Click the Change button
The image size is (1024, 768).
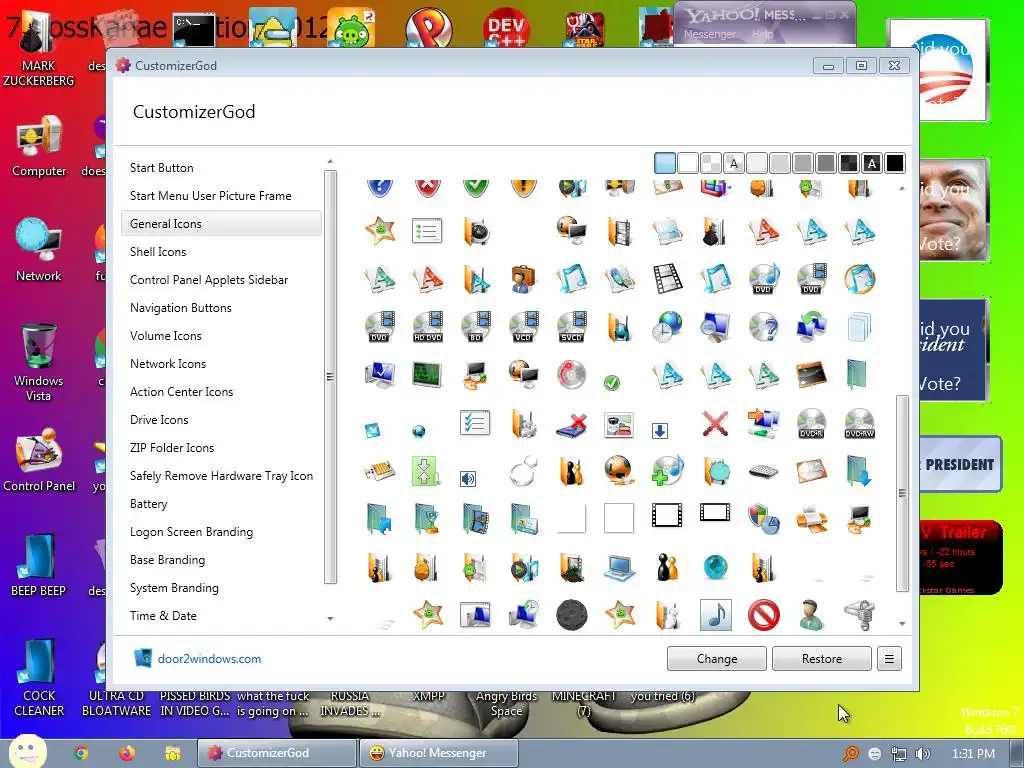(x=716, y=659)
